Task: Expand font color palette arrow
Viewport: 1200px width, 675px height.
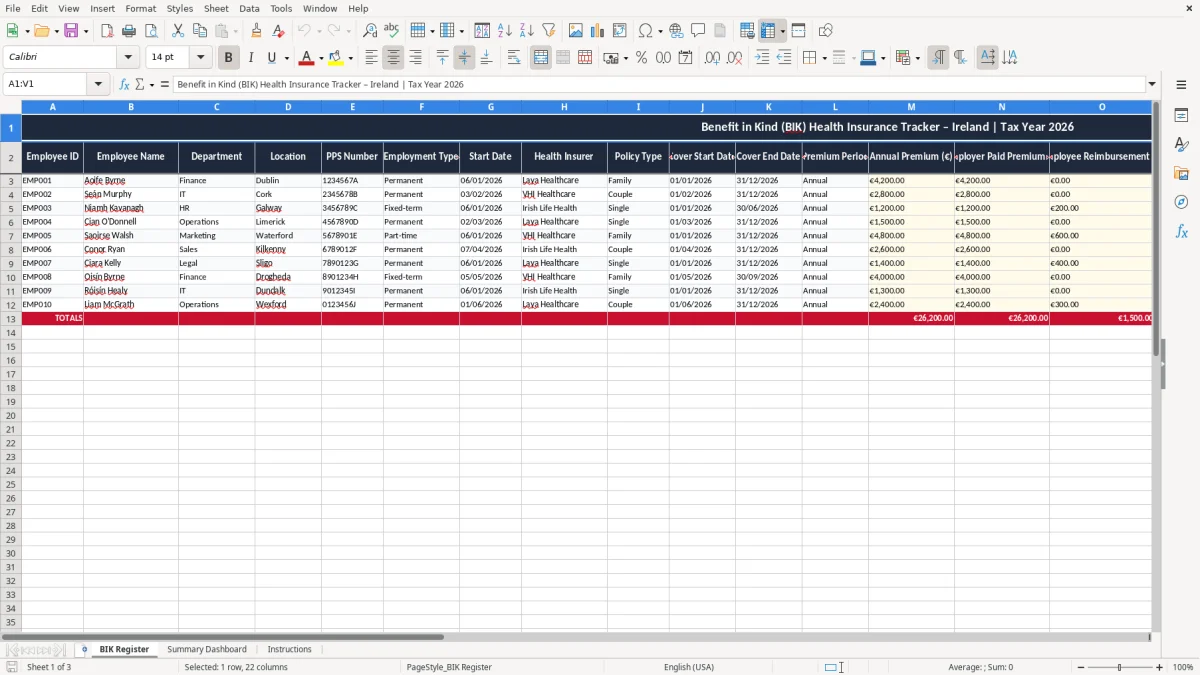Action: pyautogui.click(x=321, y=58)
